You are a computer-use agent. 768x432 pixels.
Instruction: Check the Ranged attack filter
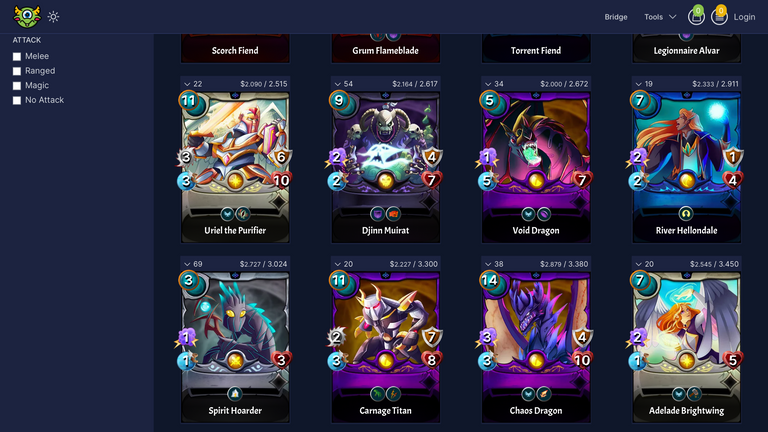click(17, 71)
